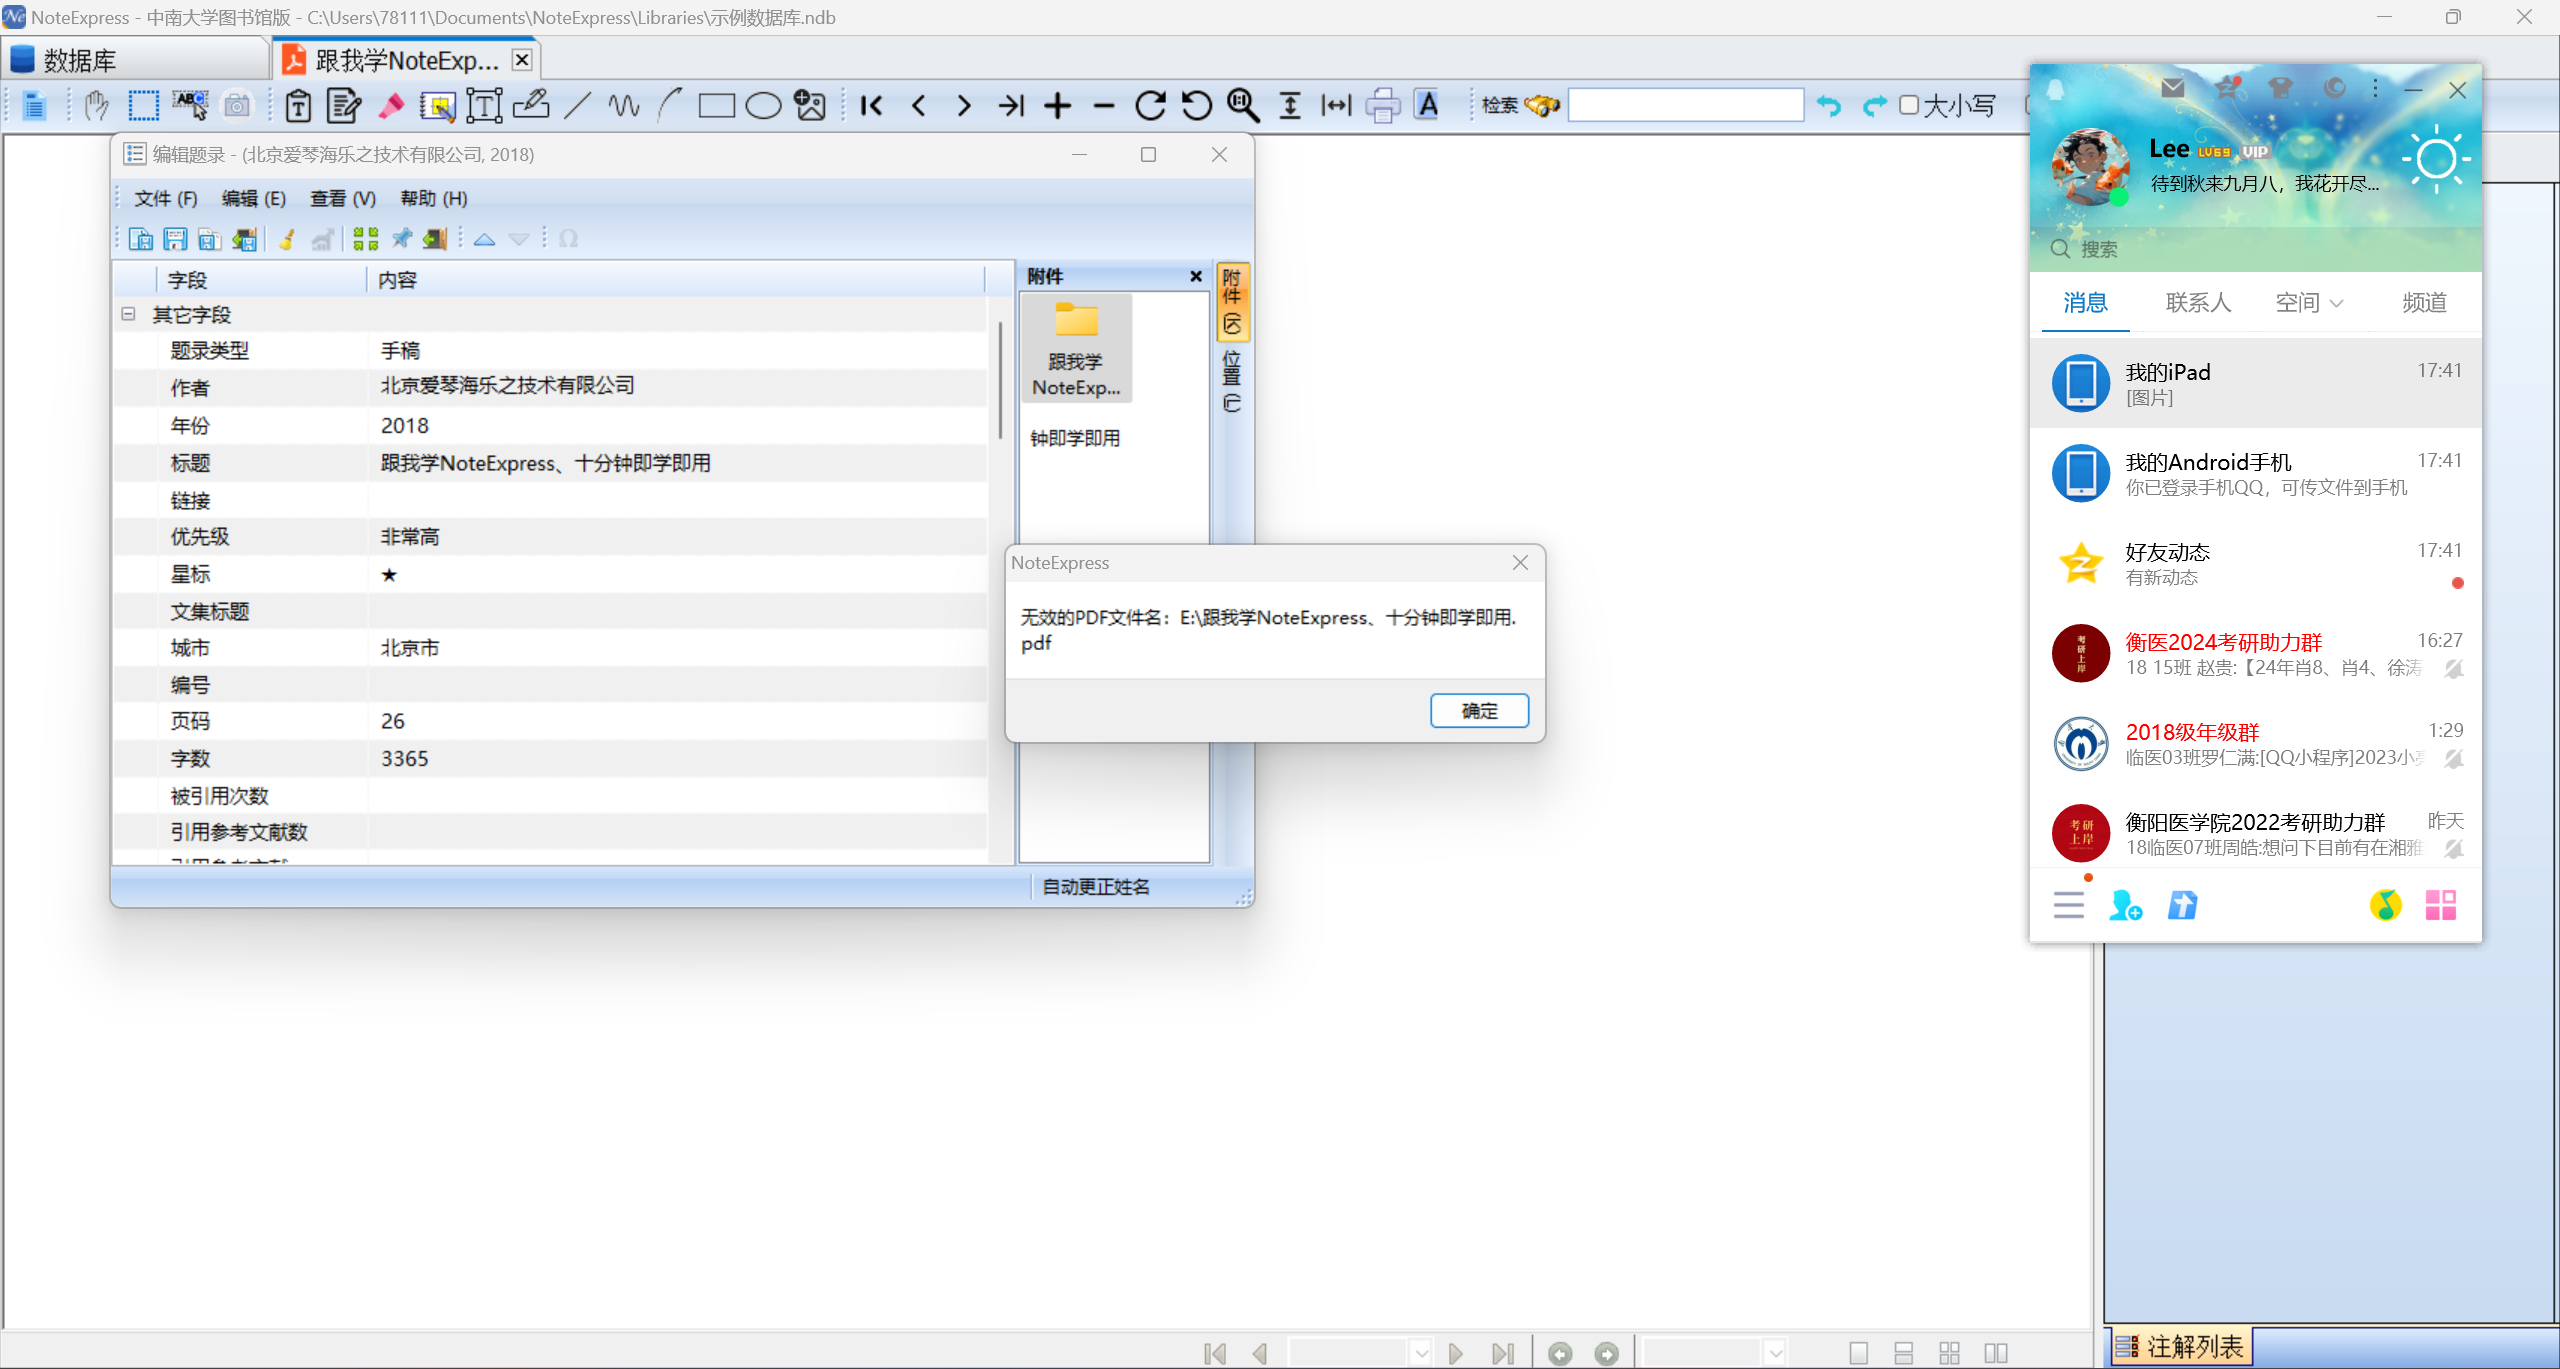
Task: Open the page number dropdown in bottom bar
Action: tap(1421, 1353)
